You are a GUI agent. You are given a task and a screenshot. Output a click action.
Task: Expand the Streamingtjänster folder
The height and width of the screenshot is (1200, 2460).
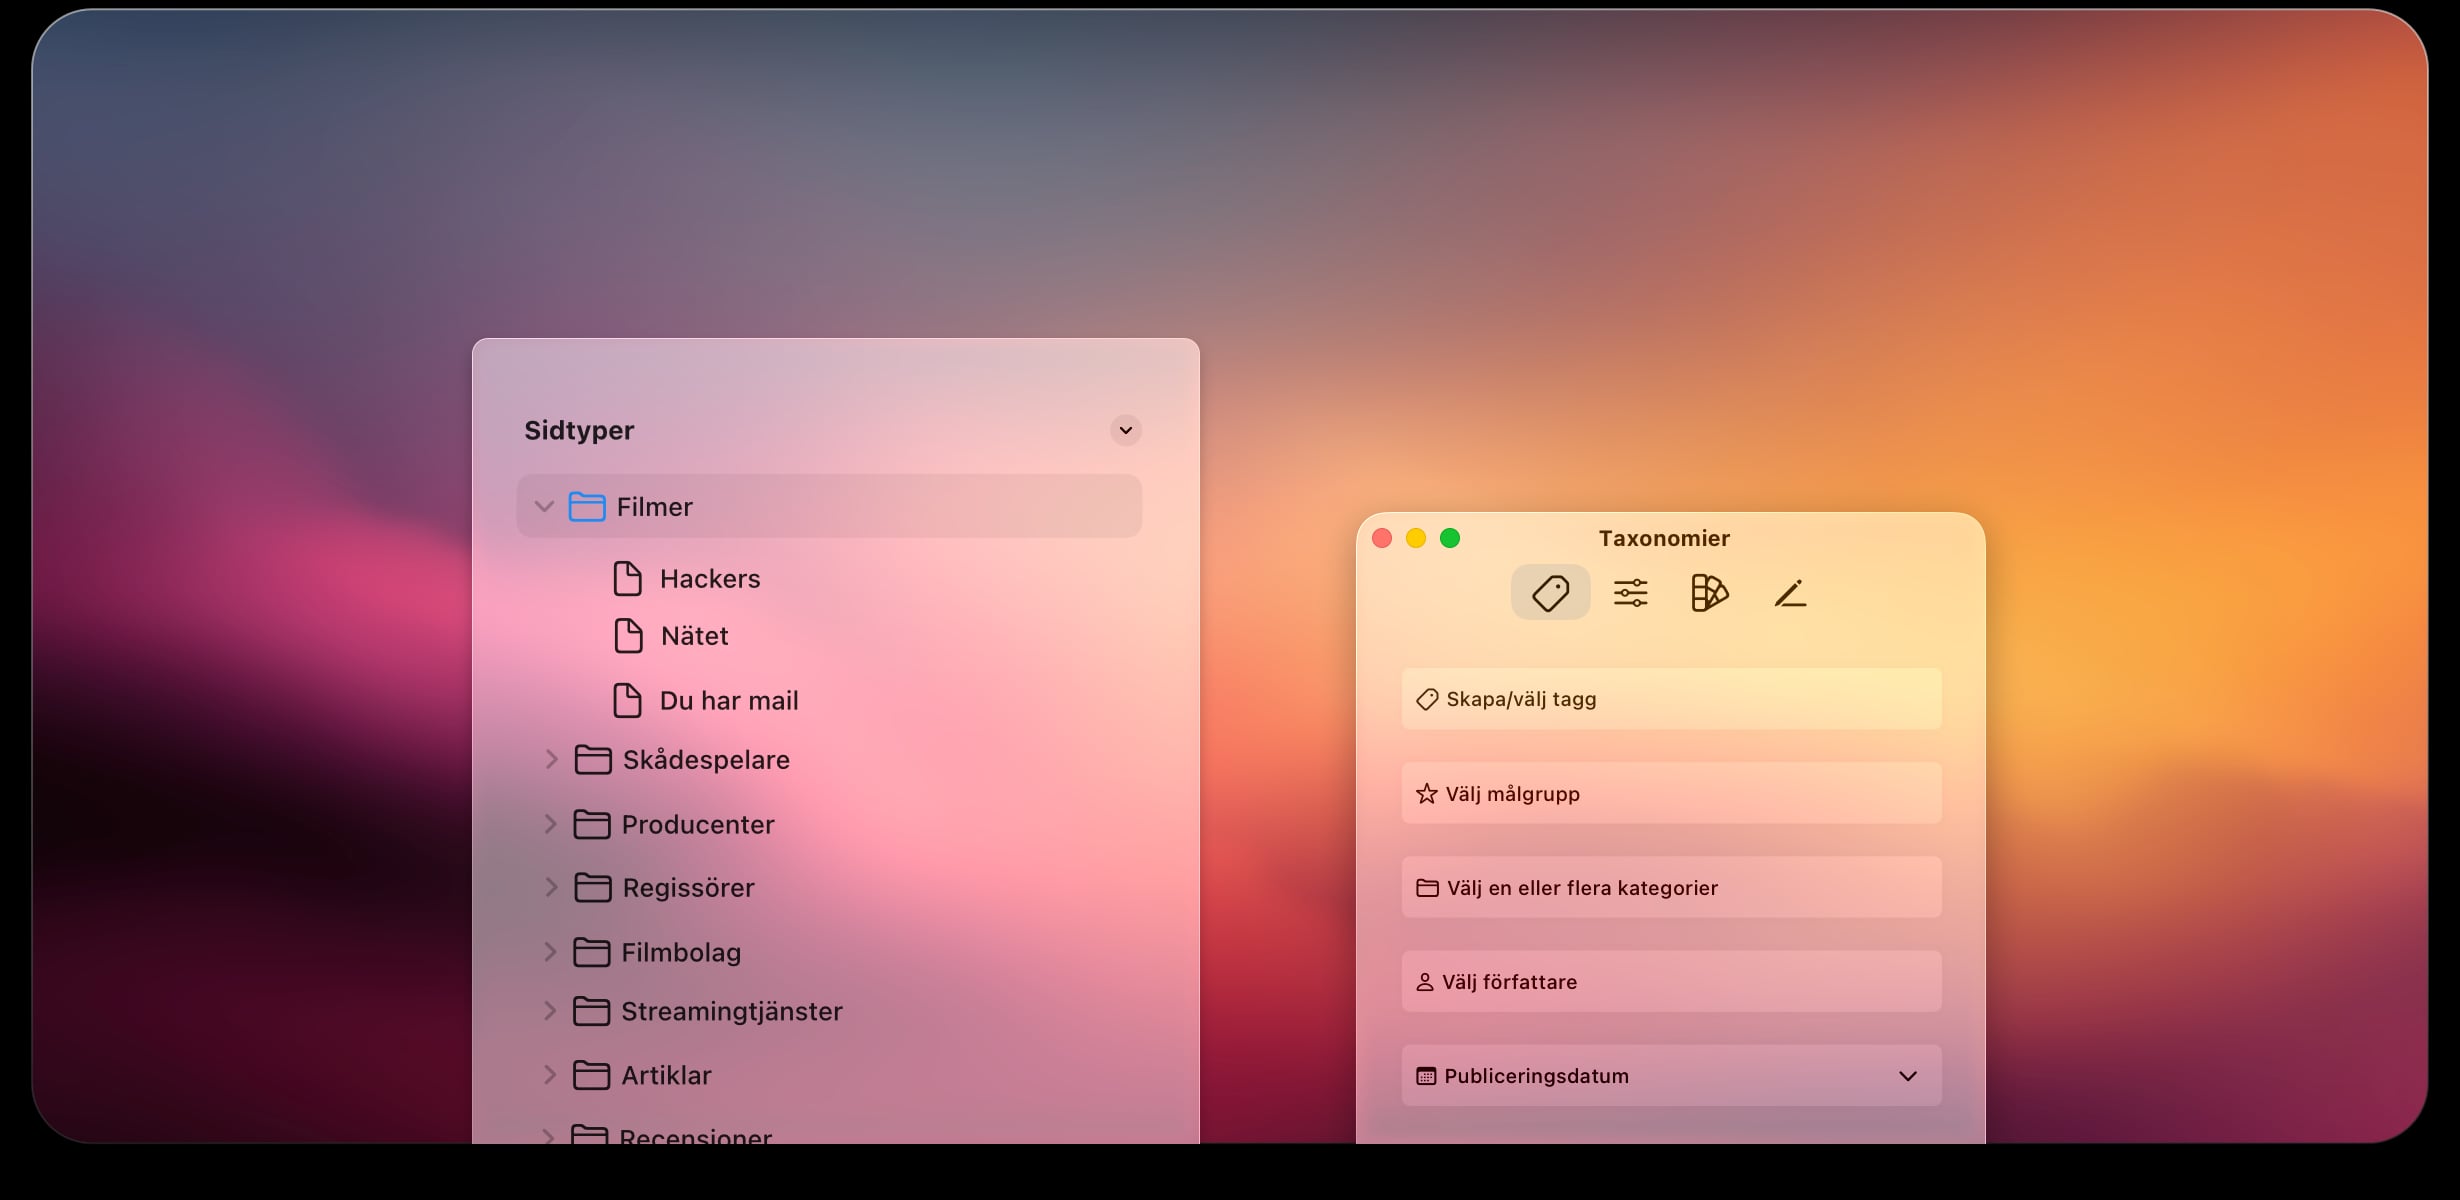(550, 1011)
